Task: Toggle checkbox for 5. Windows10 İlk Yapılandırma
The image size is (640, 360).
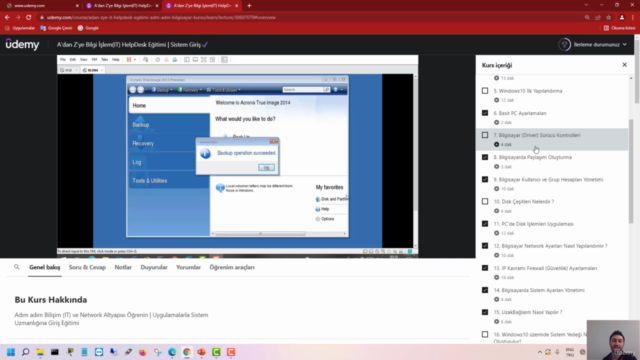Action: coord(485,91)
